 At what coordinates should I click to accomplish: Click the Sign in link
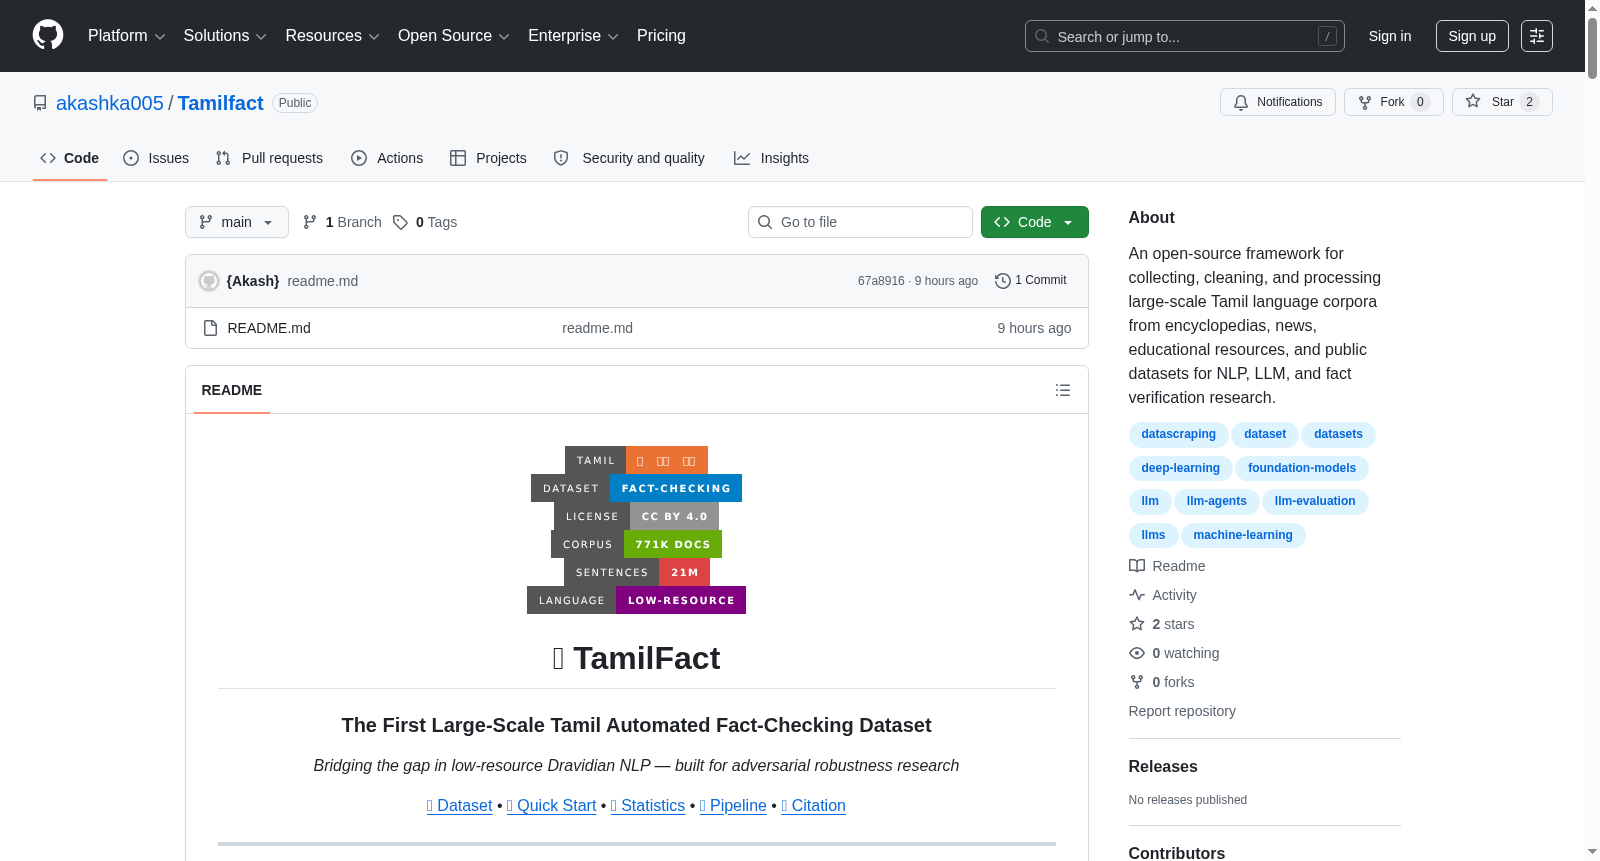[1390, 36]
